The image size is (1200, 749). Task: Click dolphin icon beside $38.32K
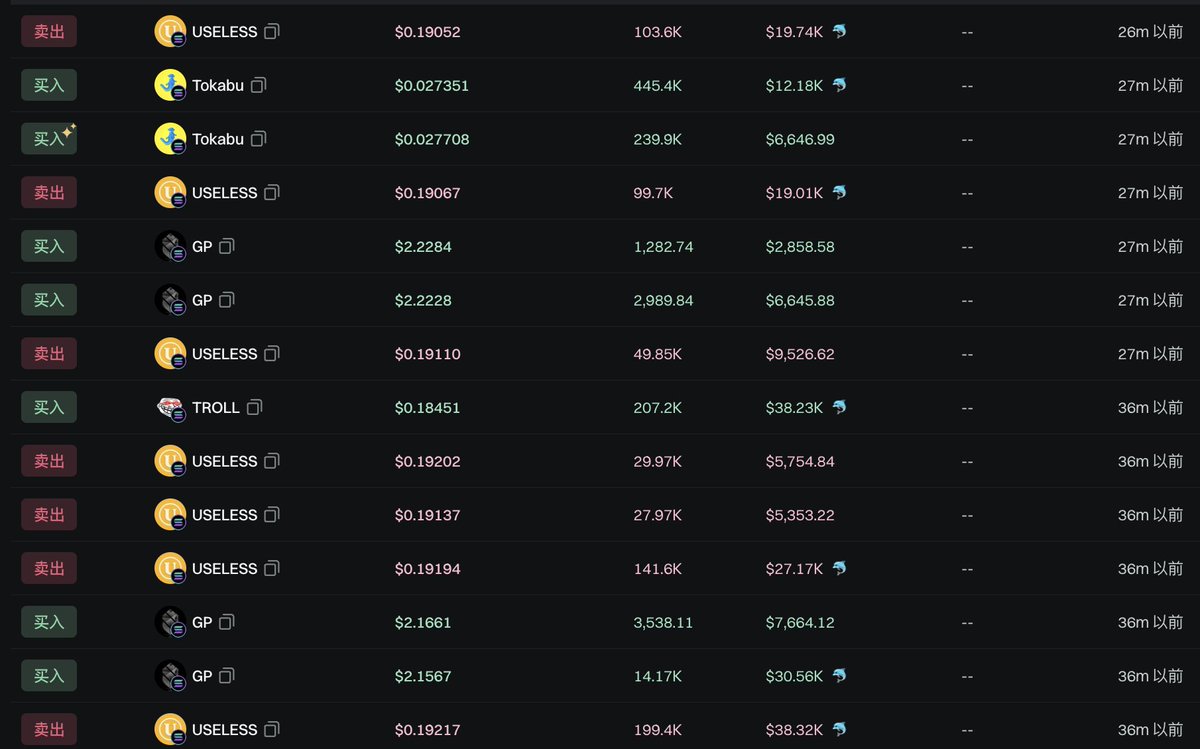pos(840,729)
